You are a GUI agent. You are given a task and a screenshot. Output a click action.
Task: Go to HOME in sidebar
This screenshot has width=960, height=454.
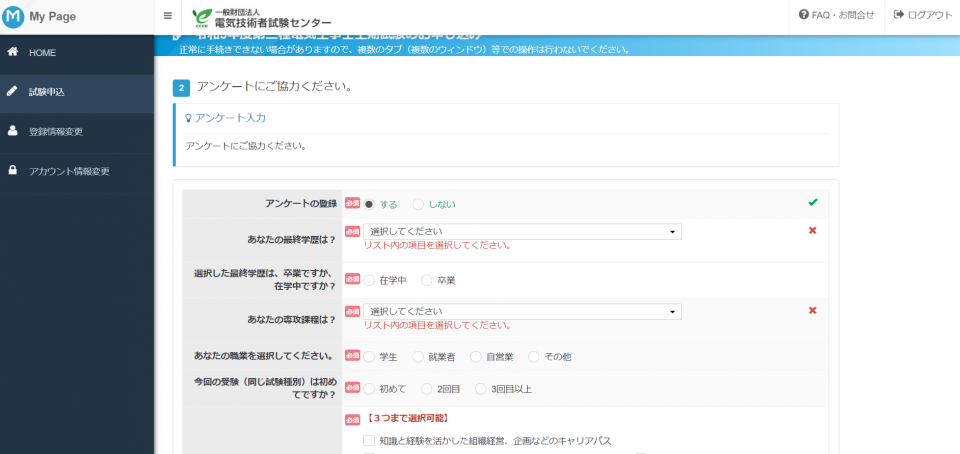pos(42,52)
